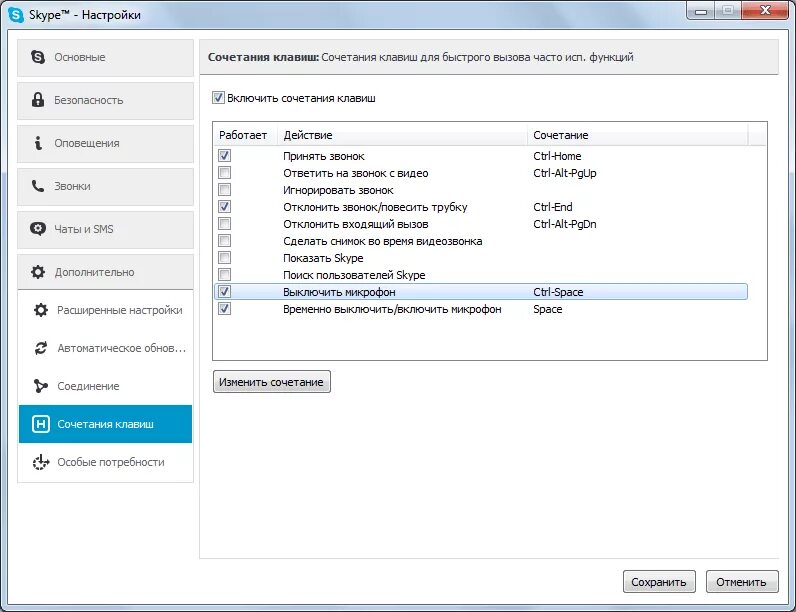Click the Изменить сочетание button

tap(272, 382)
